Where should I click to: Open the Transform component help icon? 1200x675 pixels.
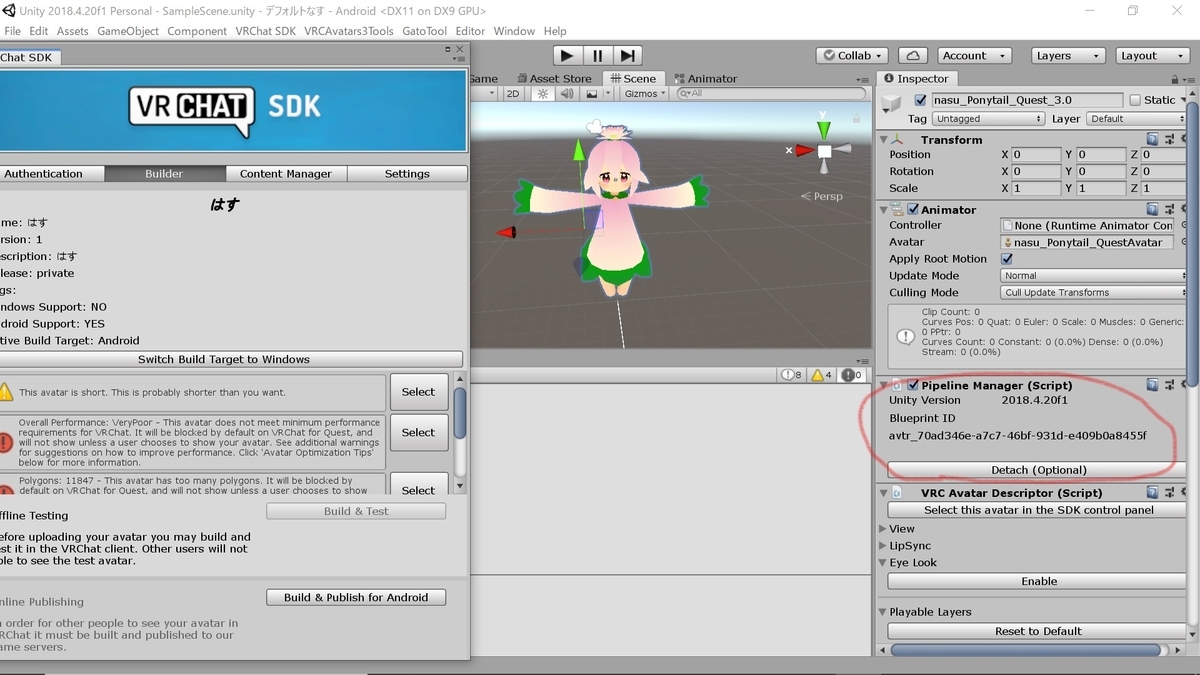pyautogui.click(x=1152, y=140)
